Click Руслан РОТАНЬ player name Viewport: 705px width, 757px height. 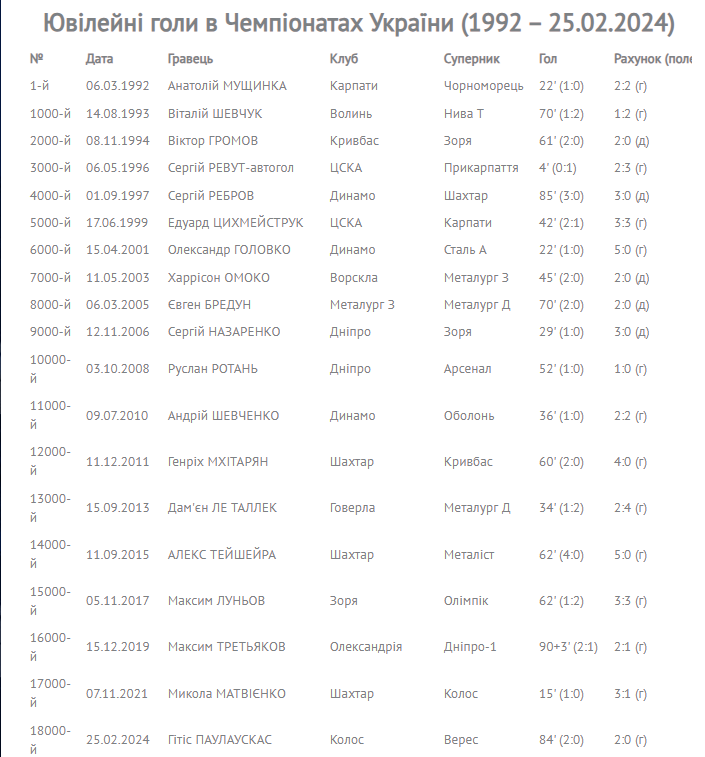click(x=213, y=369)
